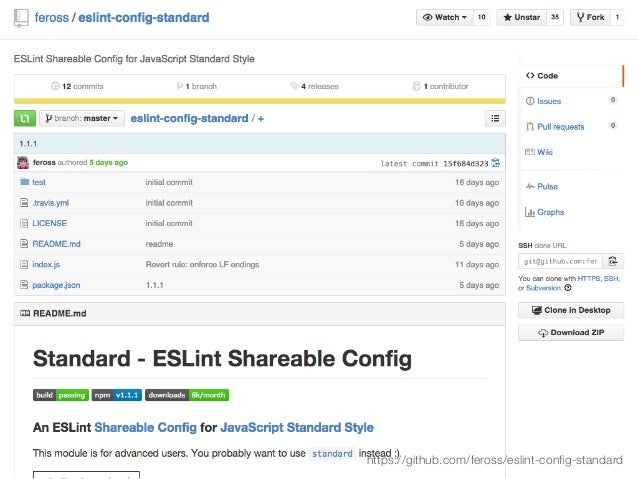The width and height of the screenshot is (638, 479).
Task: Click the plus to create new file
Action: (261, 118)
